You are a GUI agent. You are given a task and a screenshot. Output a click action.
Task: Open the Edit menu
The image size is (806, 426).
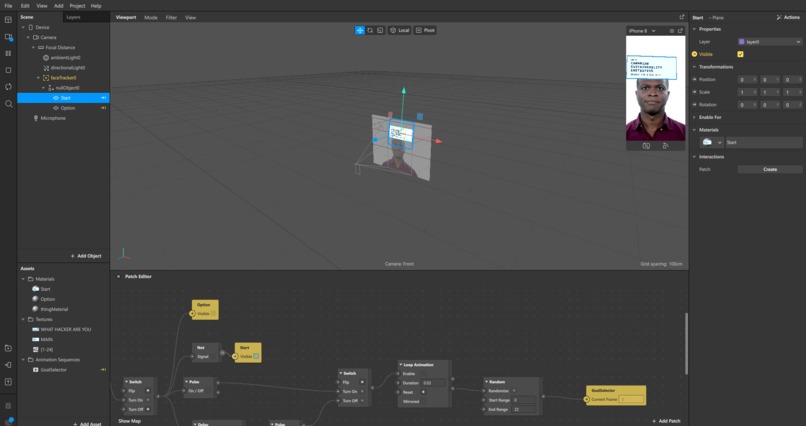(x=25, y=6)
